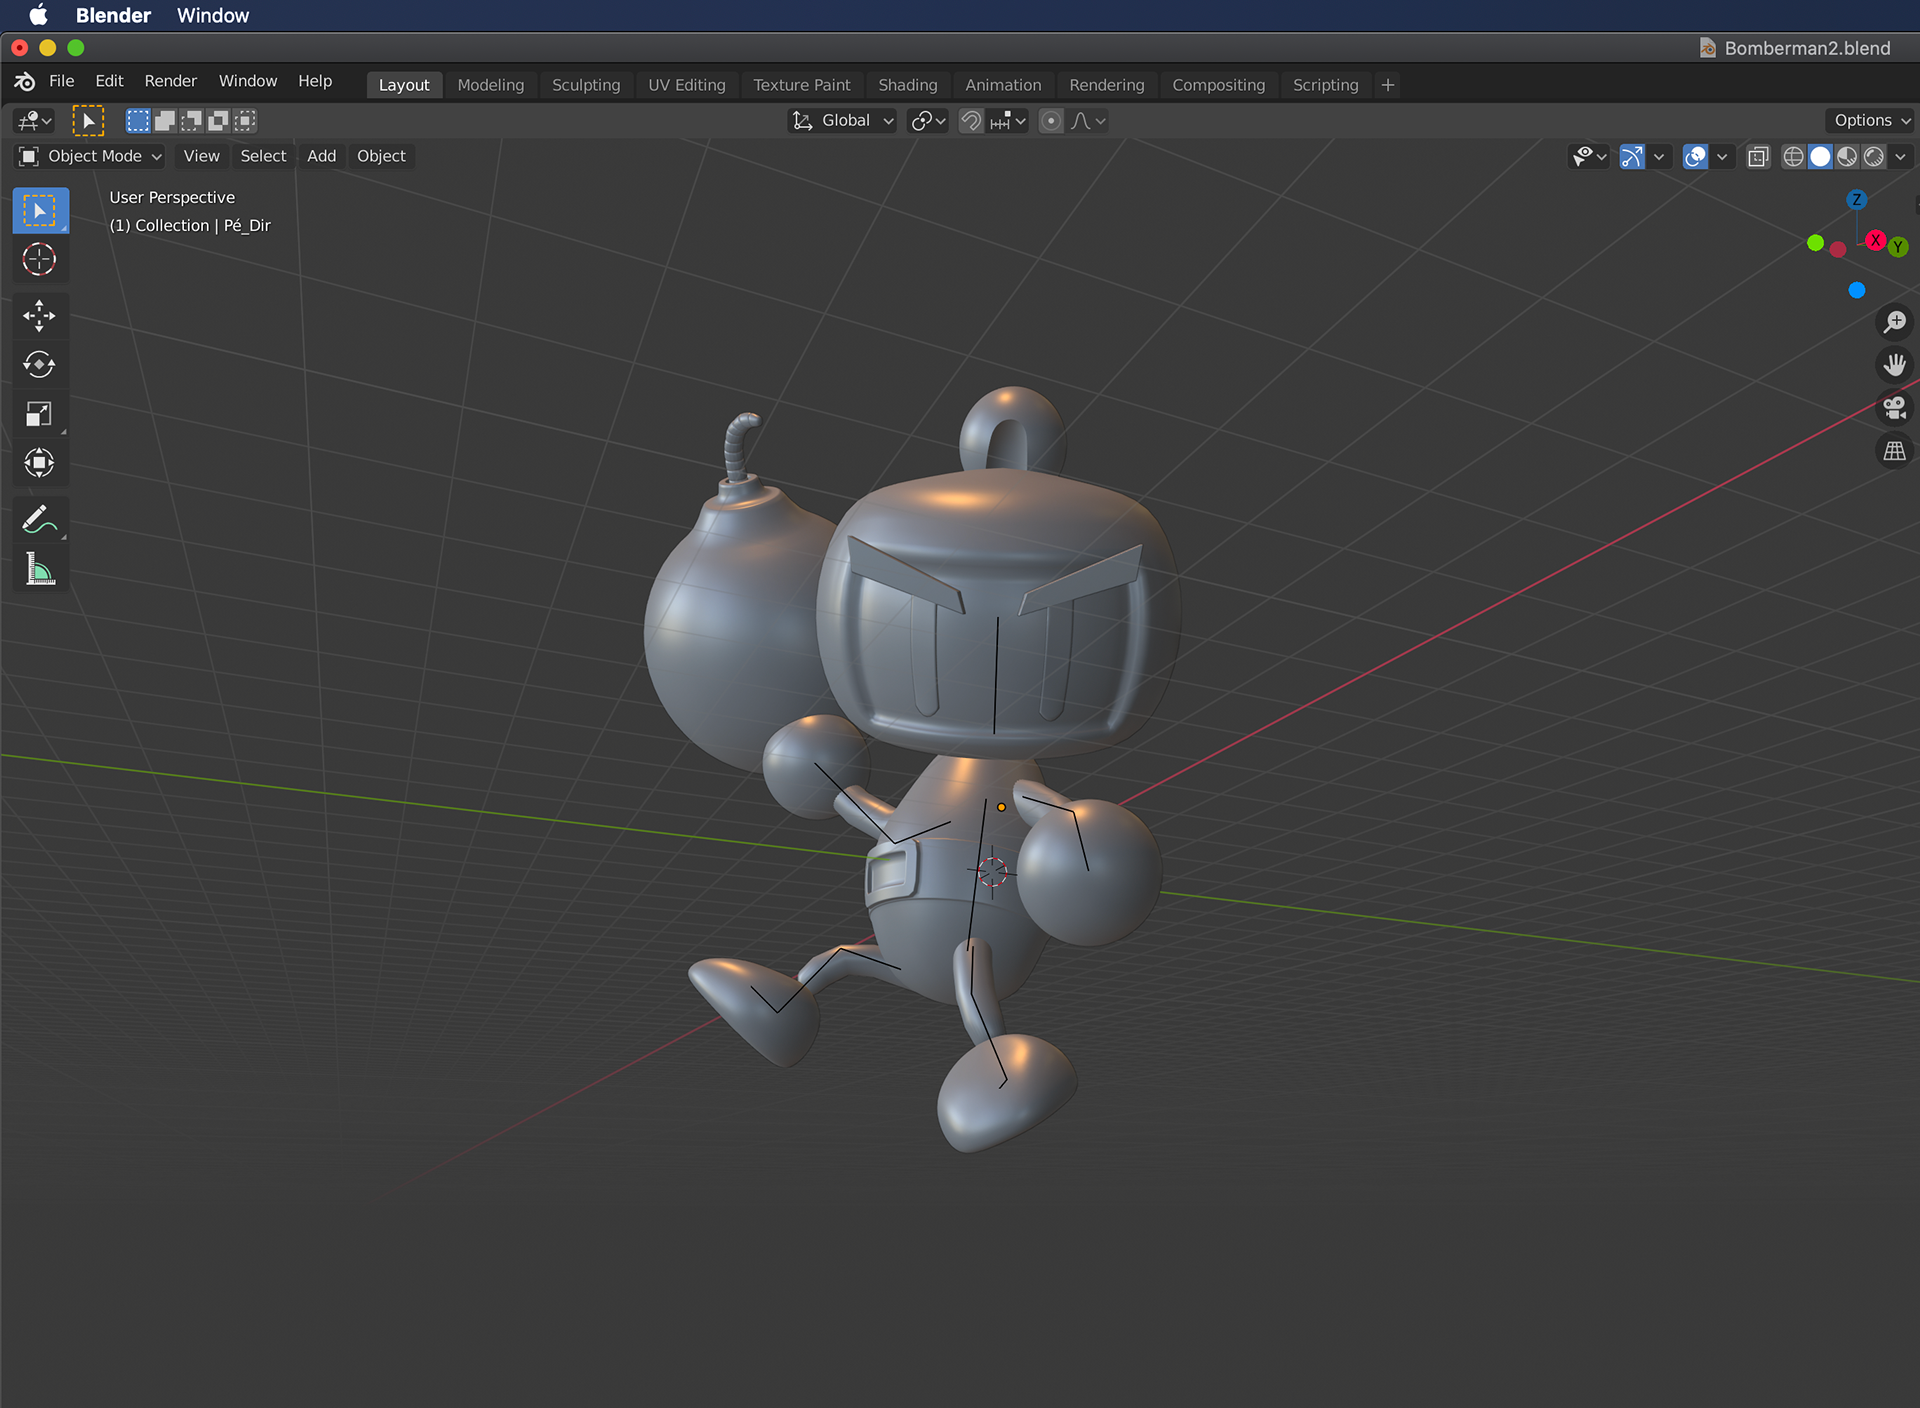The width and height of the screenshot is (1920, 1408).
Task: Switch to solid viewport shading
Action: pyautogui.click(x=1820, y=157)
